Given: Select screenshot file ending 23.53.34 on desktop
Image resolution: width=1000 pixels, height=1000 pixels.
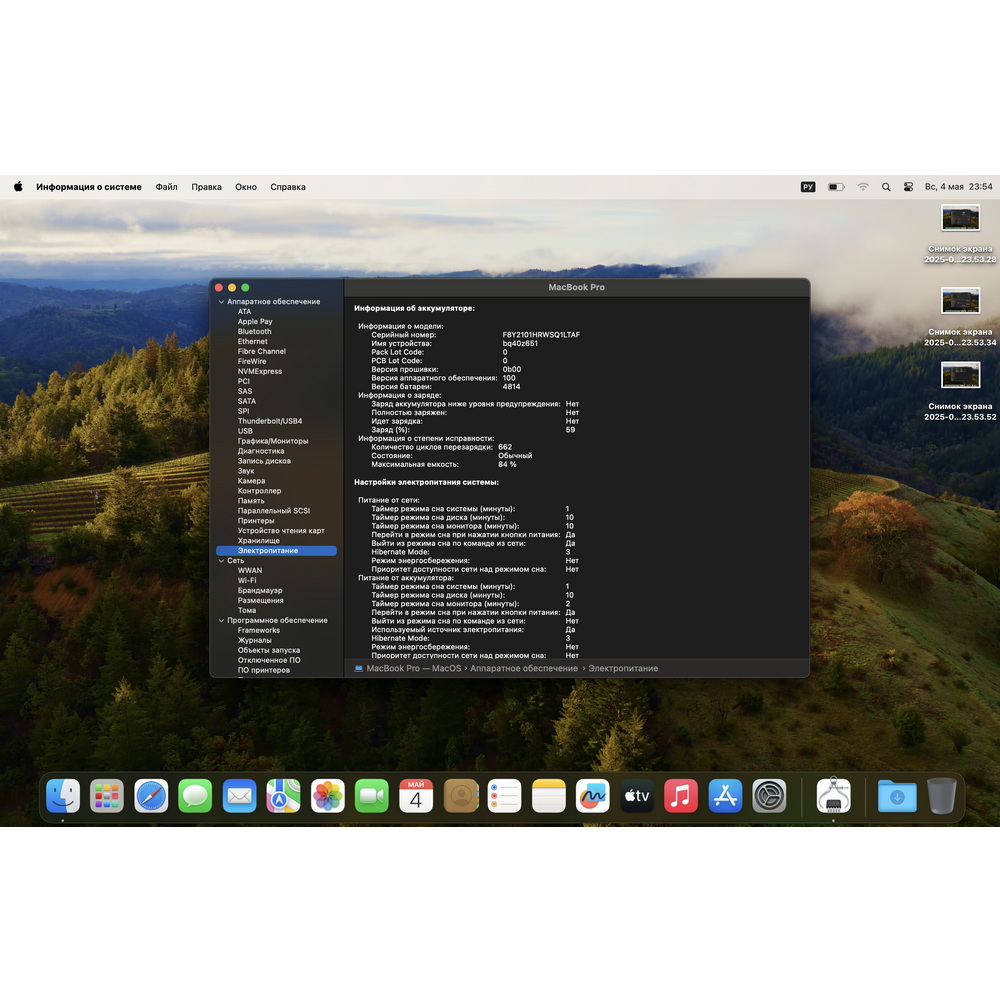Looking at the screenshot, I should [960, 316].
